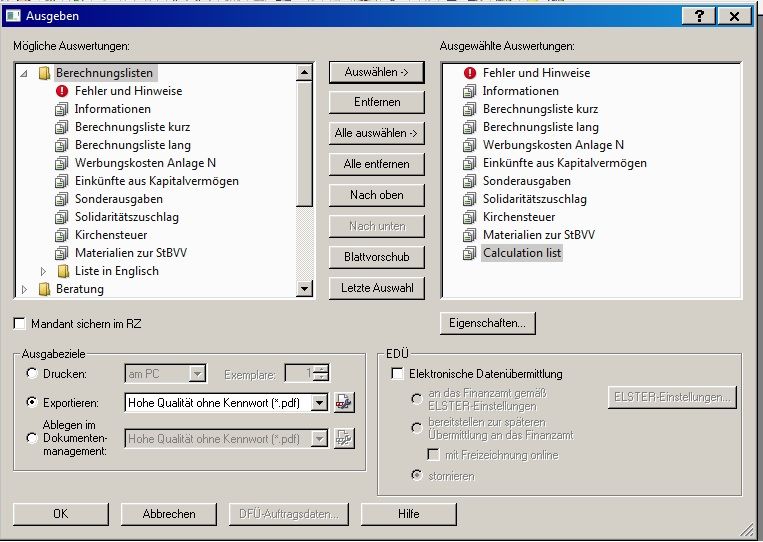The width and height of the screenshot is (763, 542).
Task: Select Calculation list in Ausgewählte Auswertungen
Action: [x=522, y=253]
